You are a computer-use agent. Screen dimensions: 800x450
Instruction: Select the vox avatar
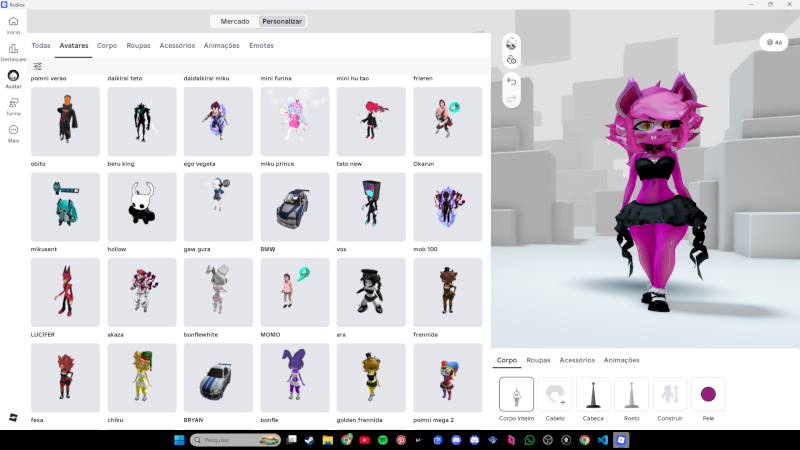[x=371, y=207]
